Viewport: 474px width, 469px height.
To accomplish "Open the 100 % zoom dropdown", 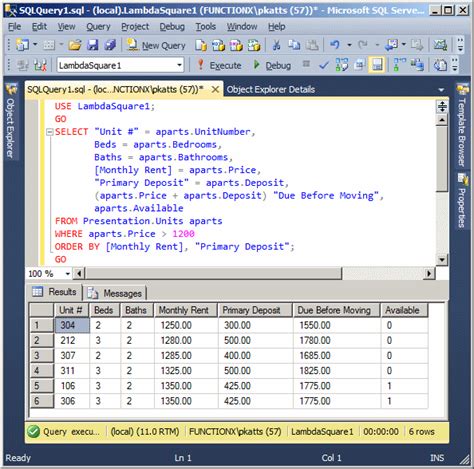I will click(x=68, y=274).
